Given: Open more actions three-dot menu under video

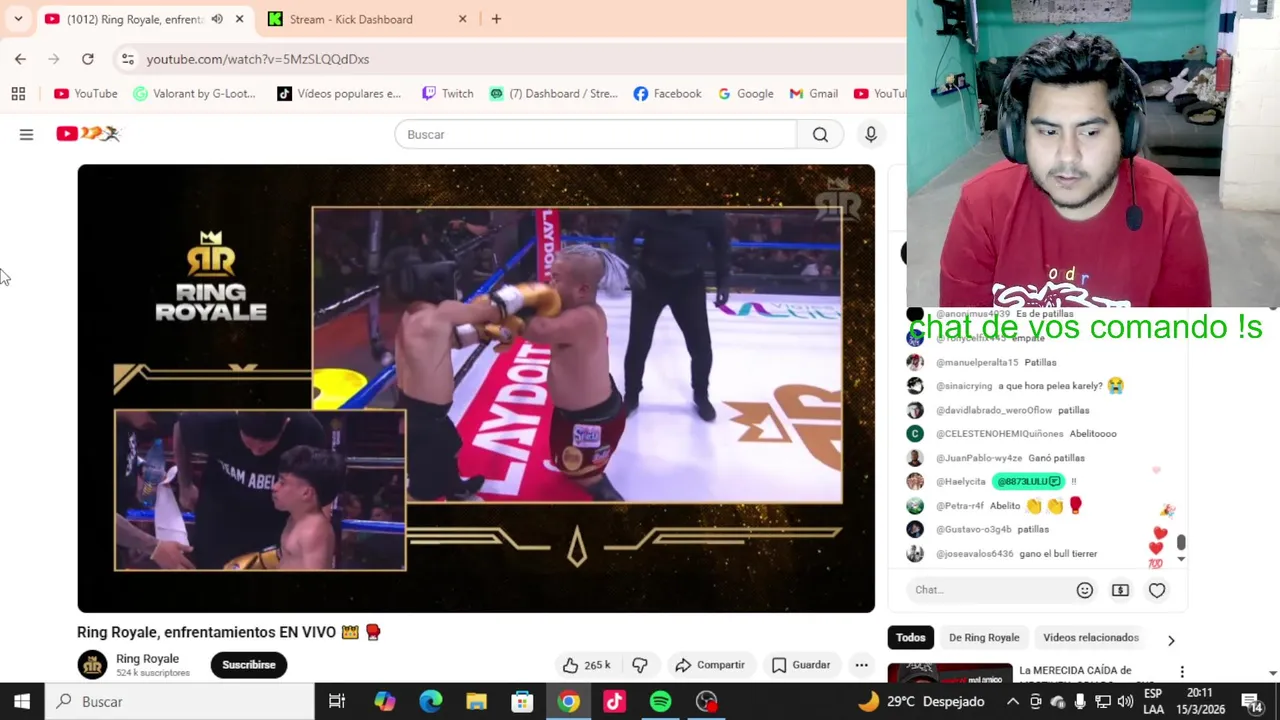Looking at the screenshot, I should click(861, 665).
